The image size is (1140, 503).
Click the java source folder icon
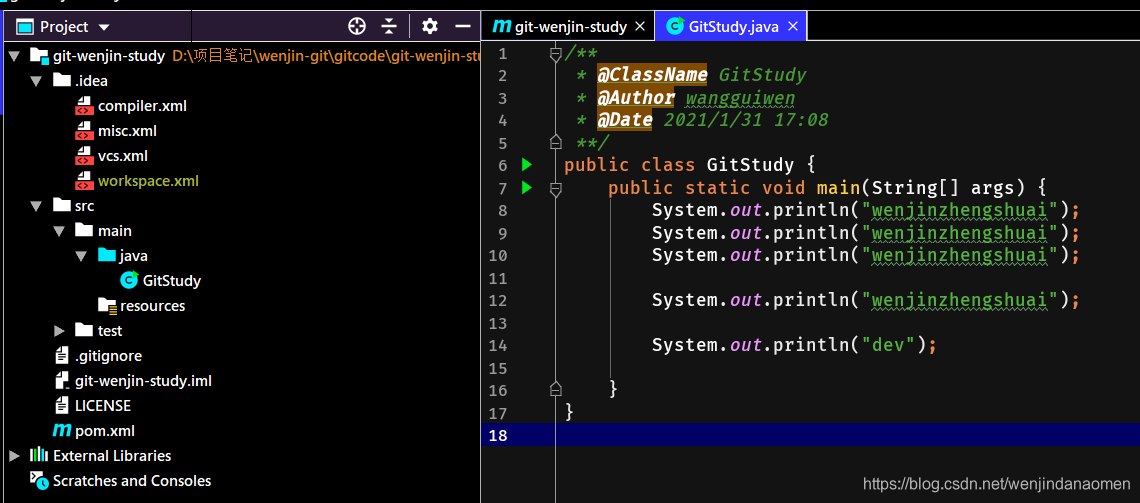[x=107, y=255]
